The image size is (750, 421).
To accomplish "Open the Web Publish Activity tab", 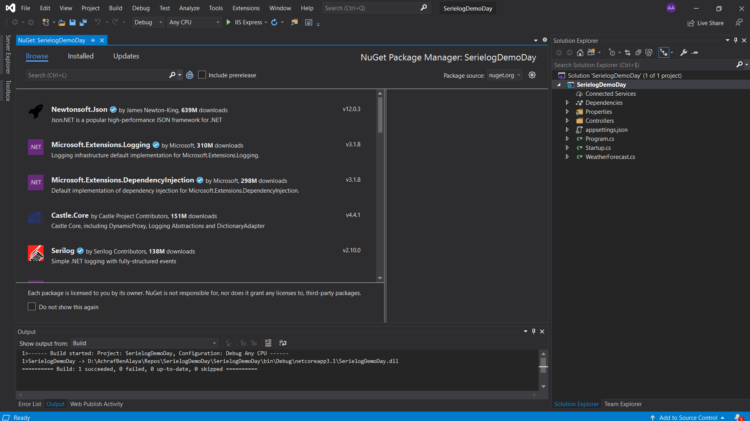I will (x=96, y=404).
